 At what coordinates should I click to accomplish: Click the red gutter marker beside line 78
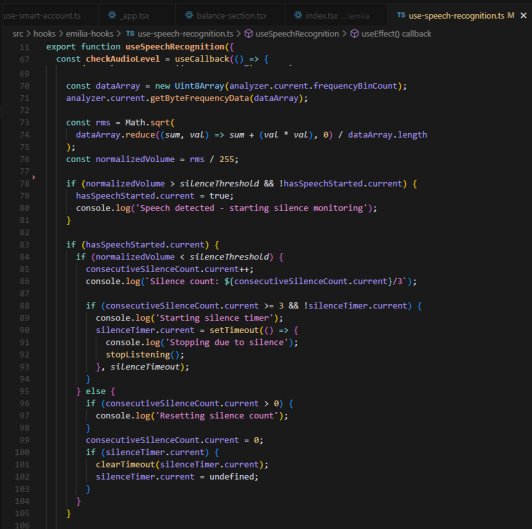pyautogui.click(x=34, y=177)
